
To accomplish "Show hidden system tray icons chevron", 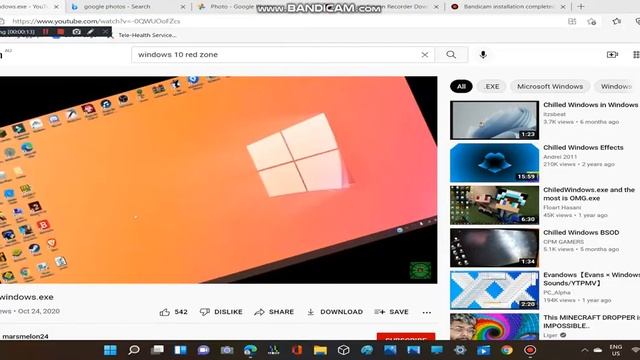I will pyautogui.click(x=584, y=350).
